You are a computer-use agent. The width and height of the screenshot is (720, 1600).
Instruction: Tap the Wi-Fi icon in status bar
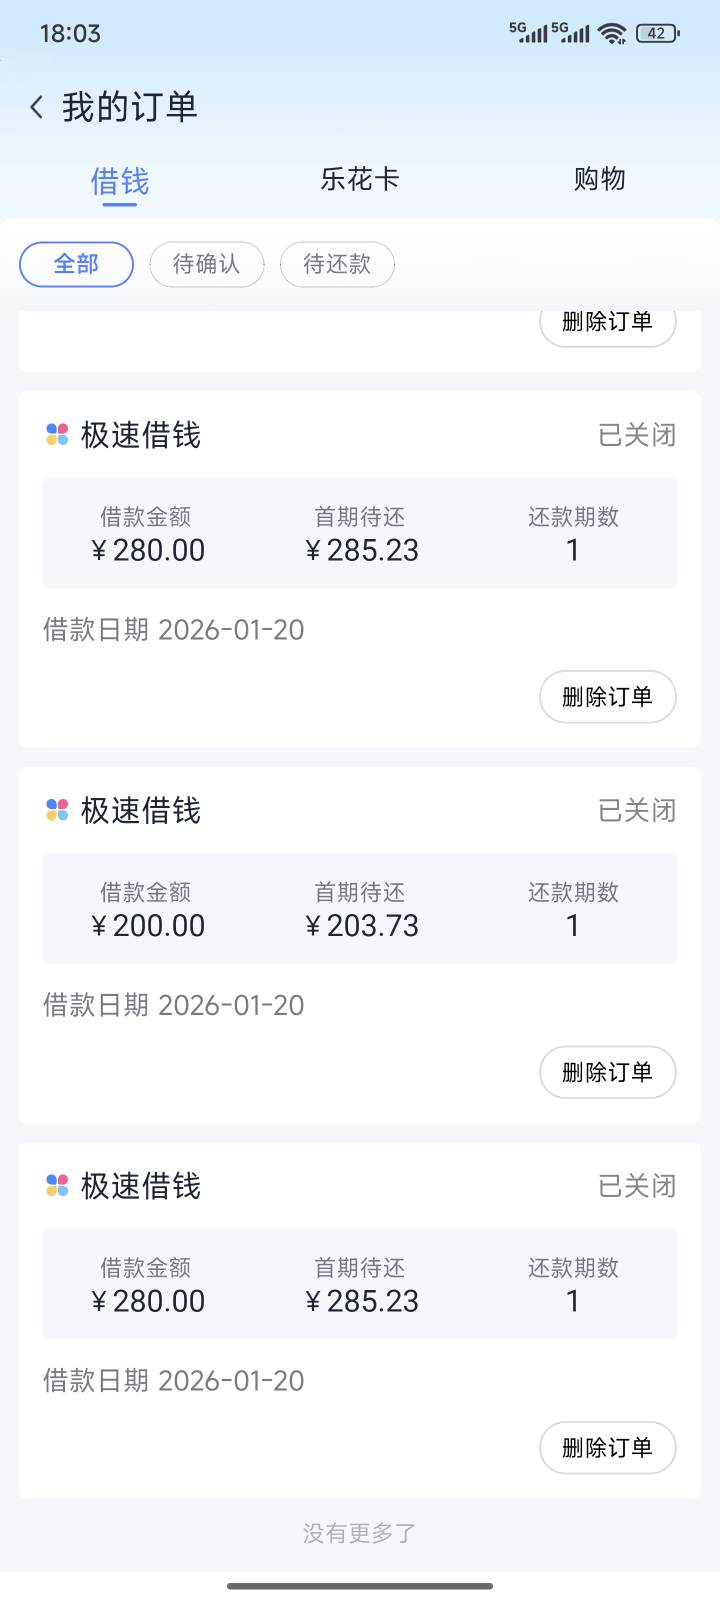tap(612, 33)
